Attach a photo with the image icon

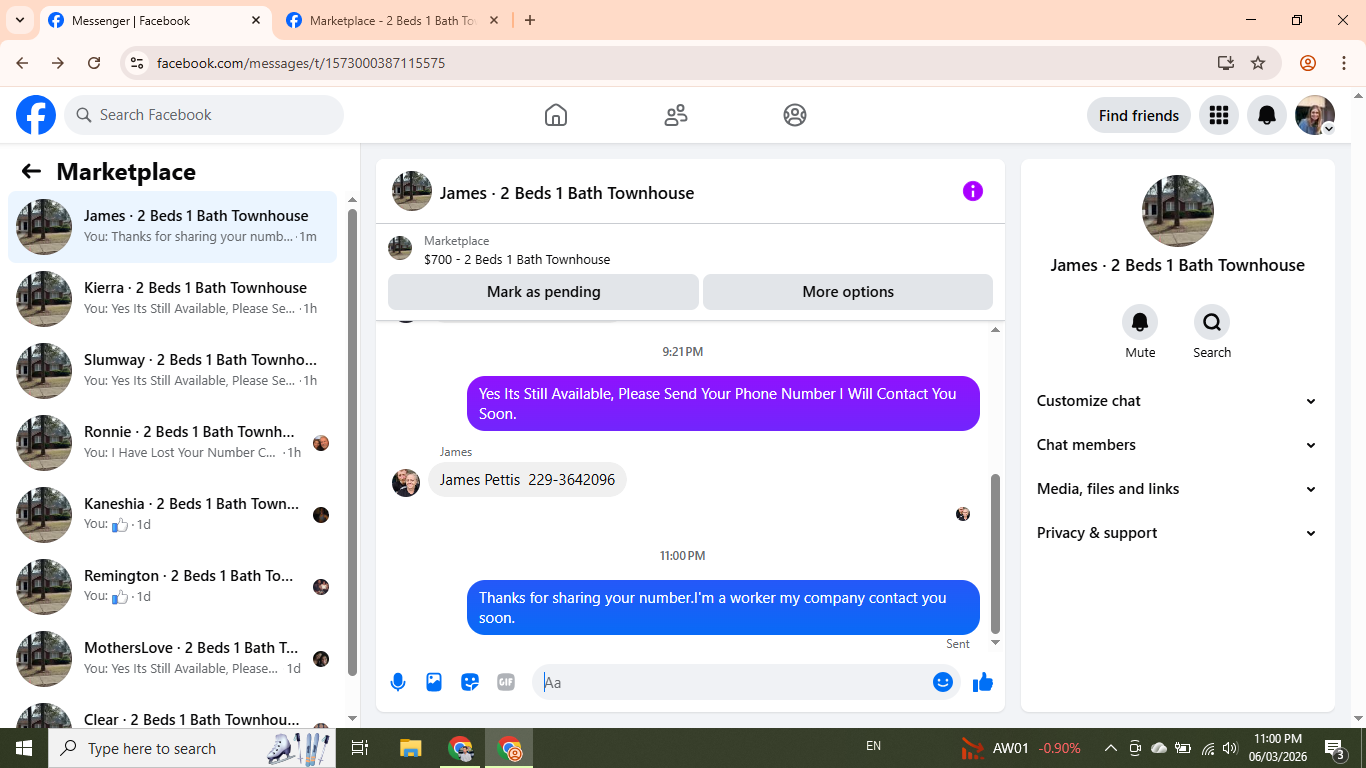(434, 682)
